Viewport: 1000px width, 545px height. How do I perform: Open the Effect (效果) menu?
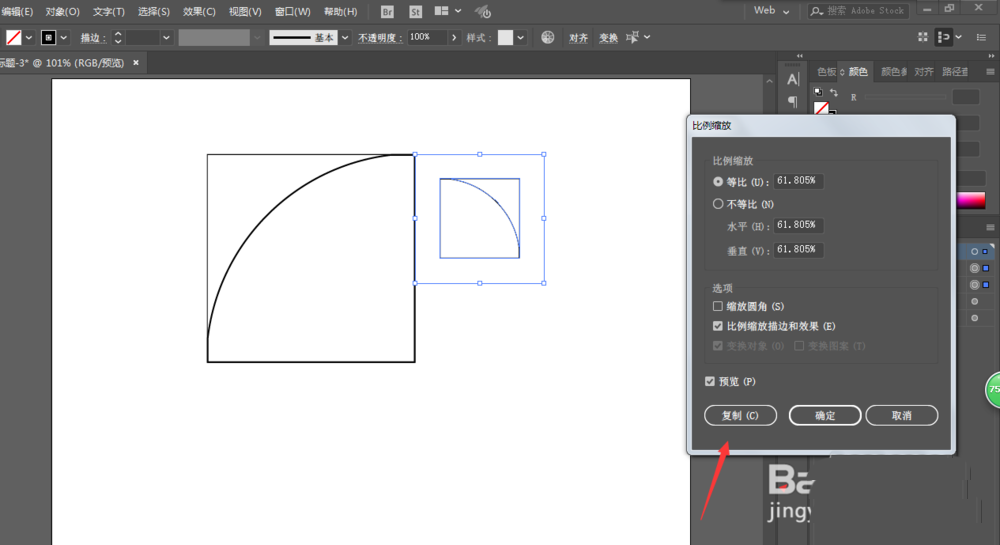pos(199,11)
